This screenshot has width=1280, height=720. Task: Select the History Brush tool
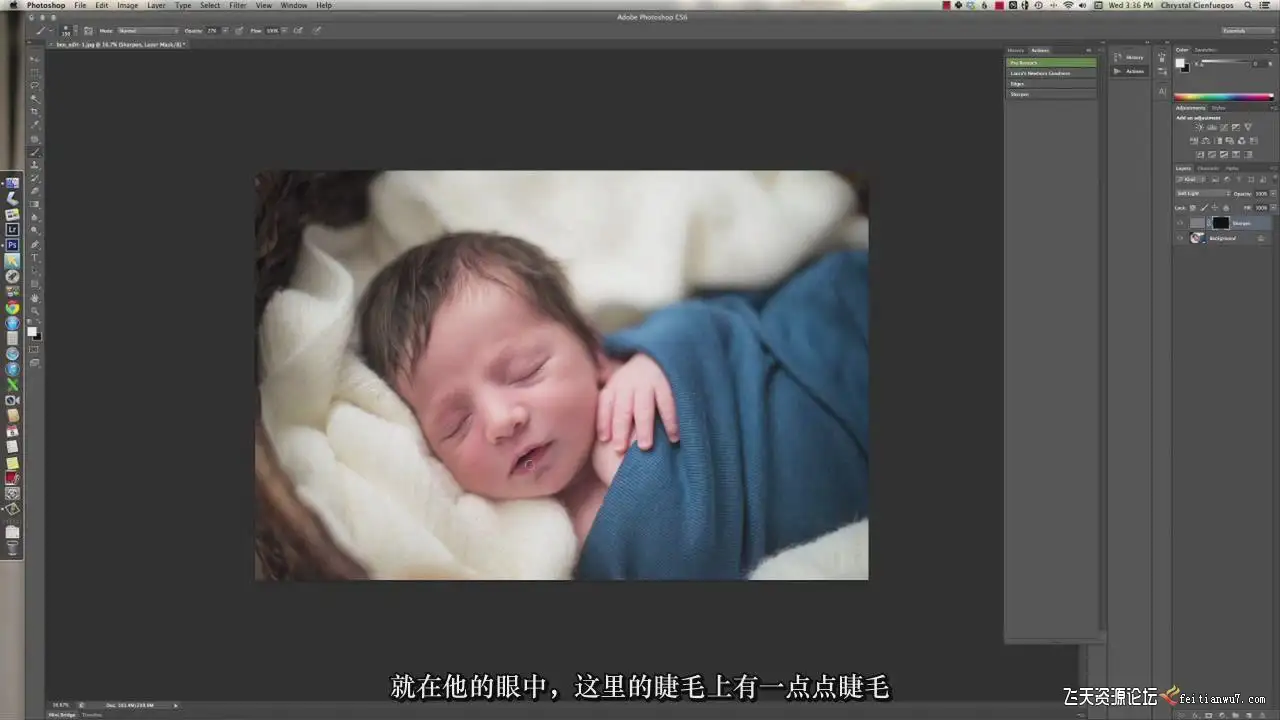pyautogui.click(x=35, y=177)
